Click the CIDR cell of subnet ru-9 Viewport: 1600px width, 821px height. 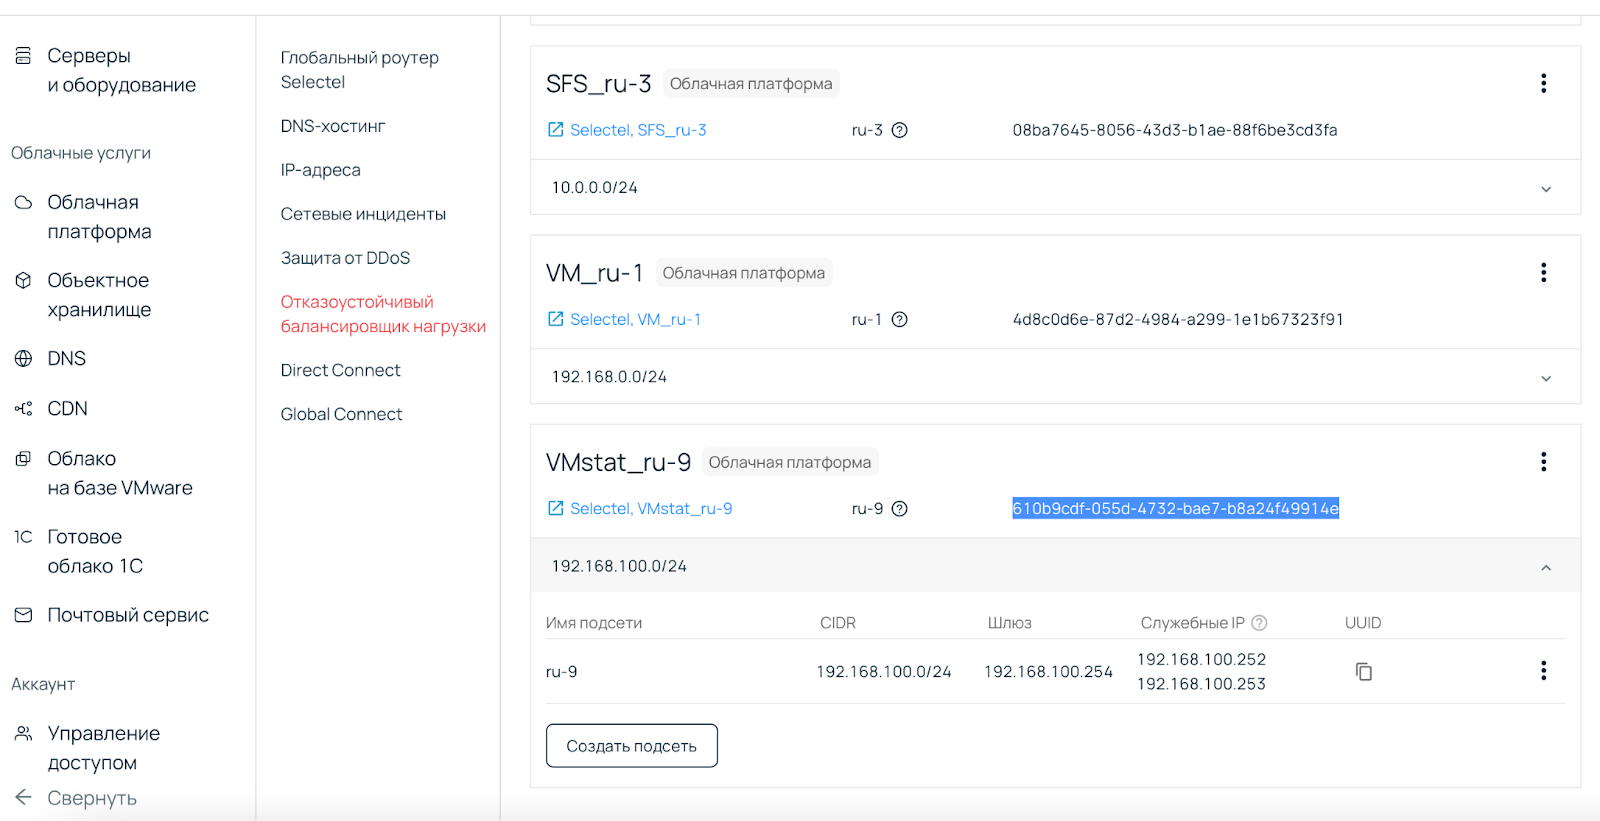click(x=883, y=672)
